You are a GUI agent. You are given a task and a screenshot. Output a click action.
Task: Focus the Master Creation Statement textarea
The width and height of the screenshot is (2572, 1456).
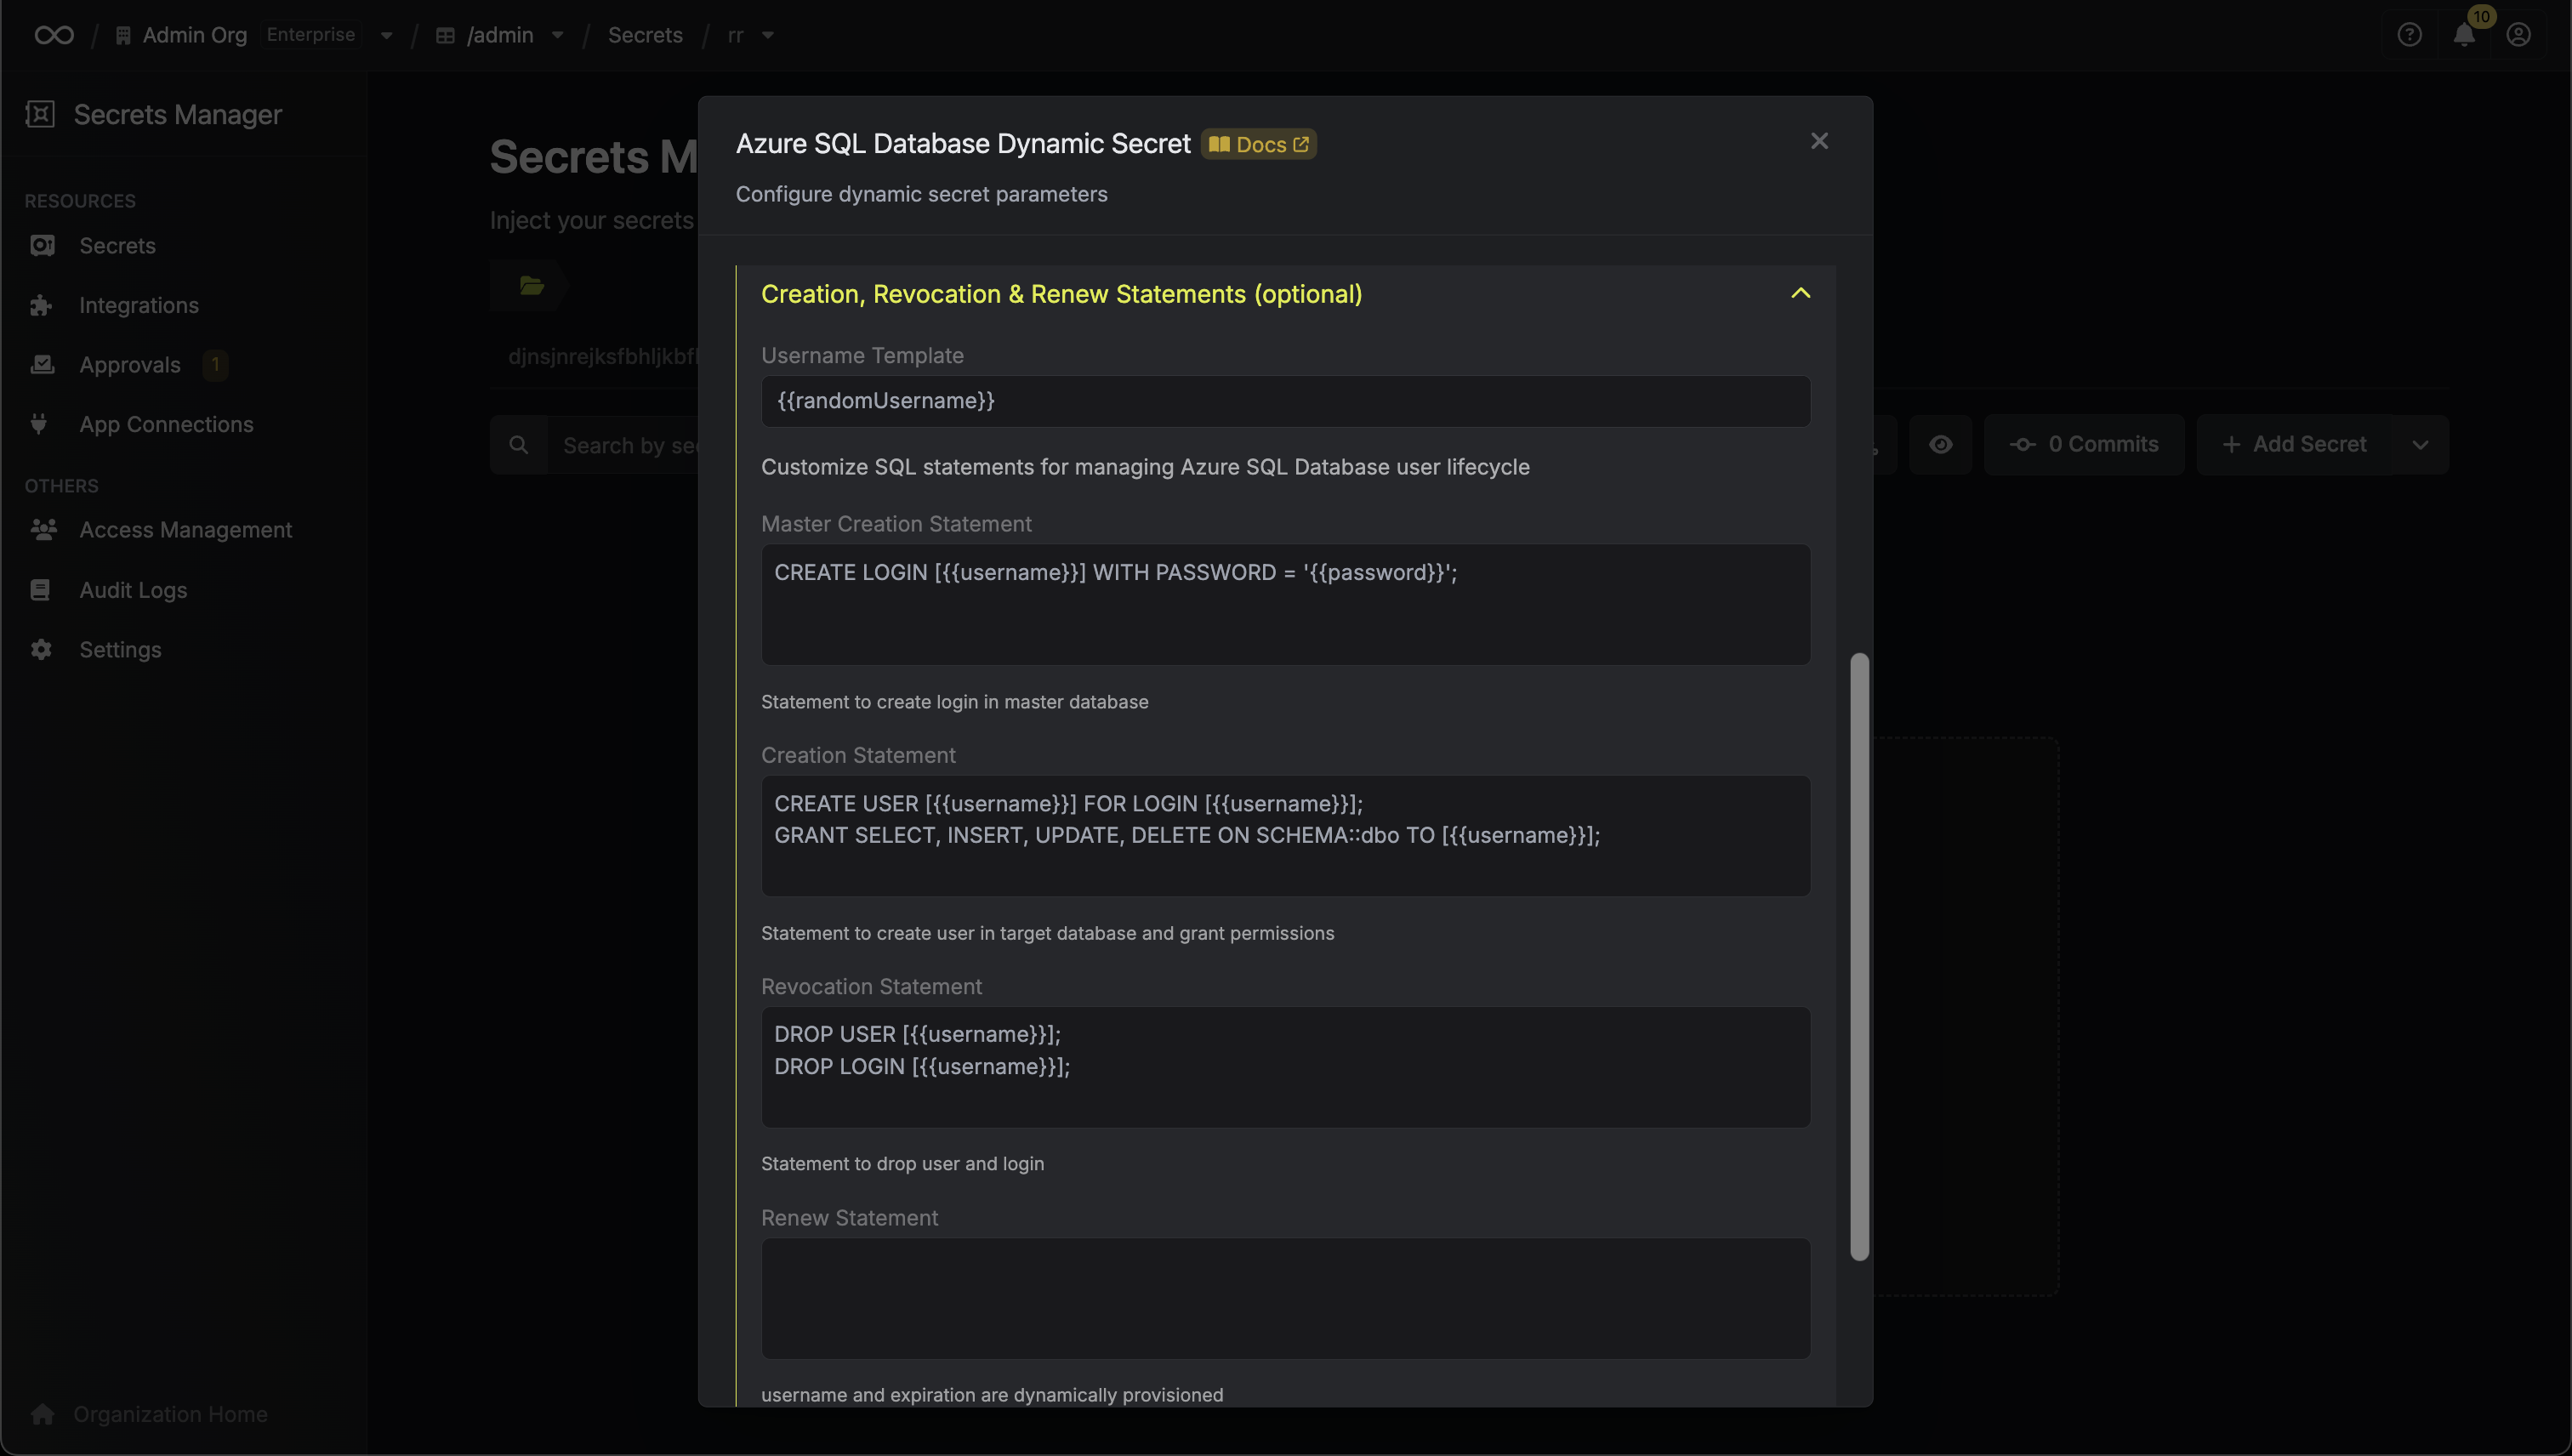point(1285,604)
